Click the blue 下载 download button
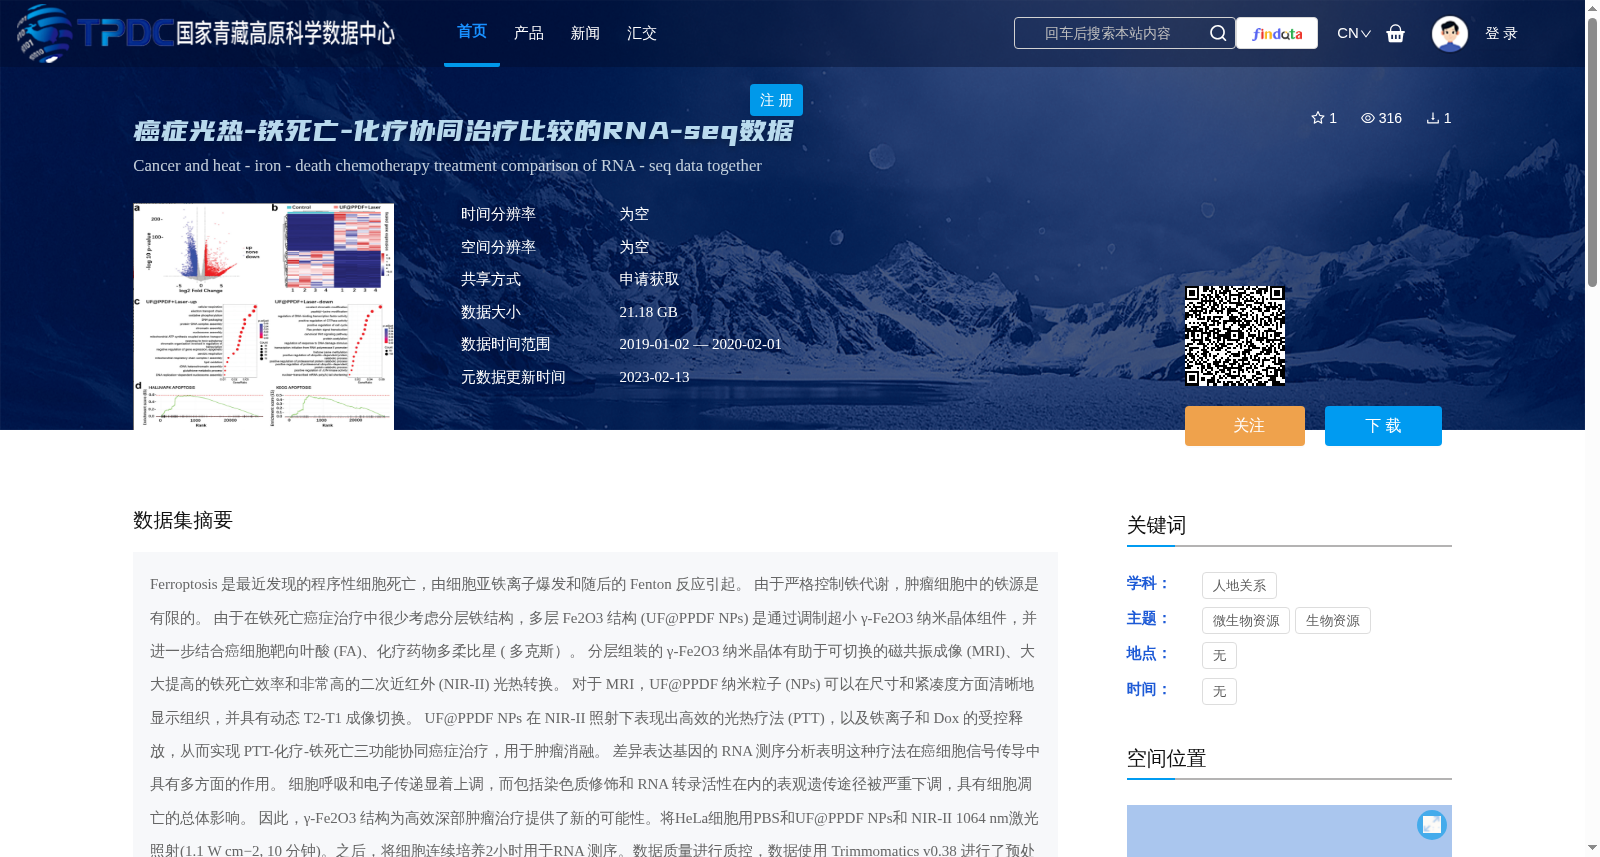The height and width of the screenshot is (857, 1600). (1383, 426)
